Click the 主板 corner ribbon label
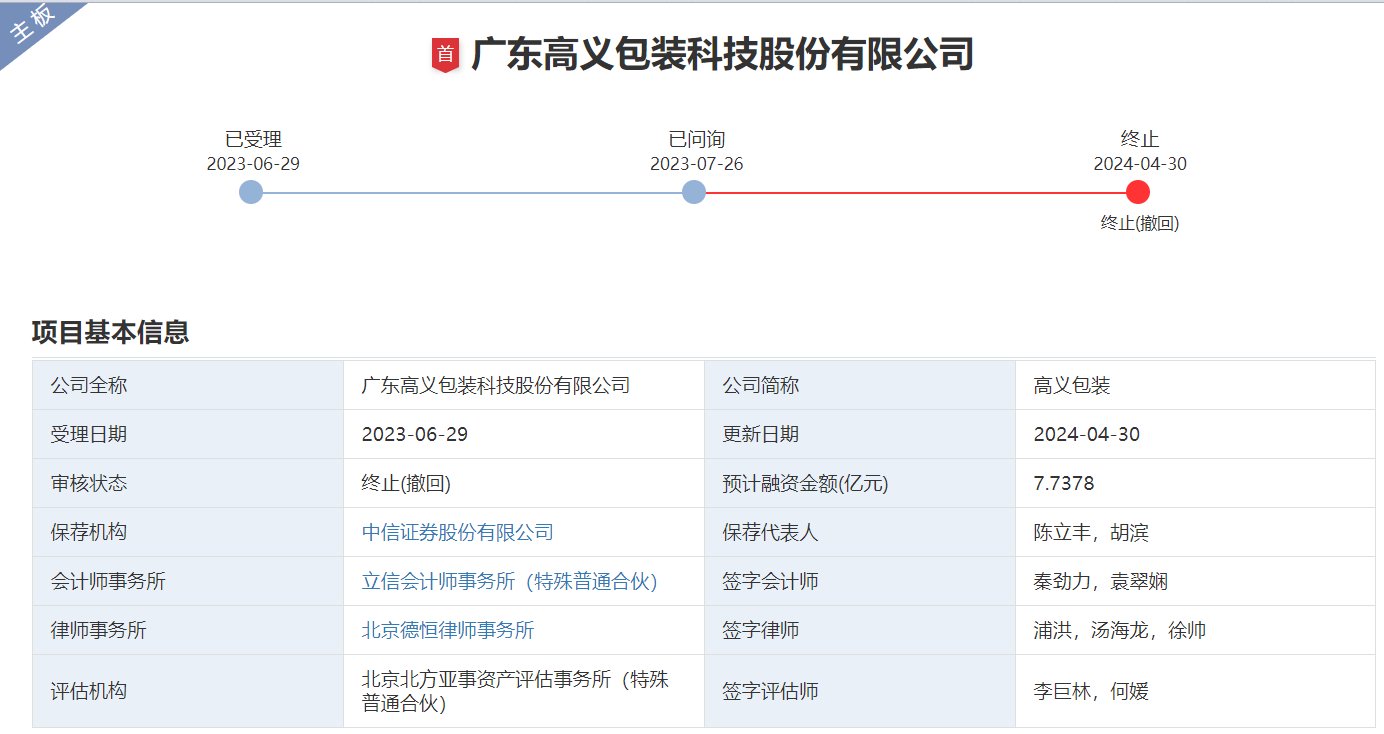 [x=33, y=25]
